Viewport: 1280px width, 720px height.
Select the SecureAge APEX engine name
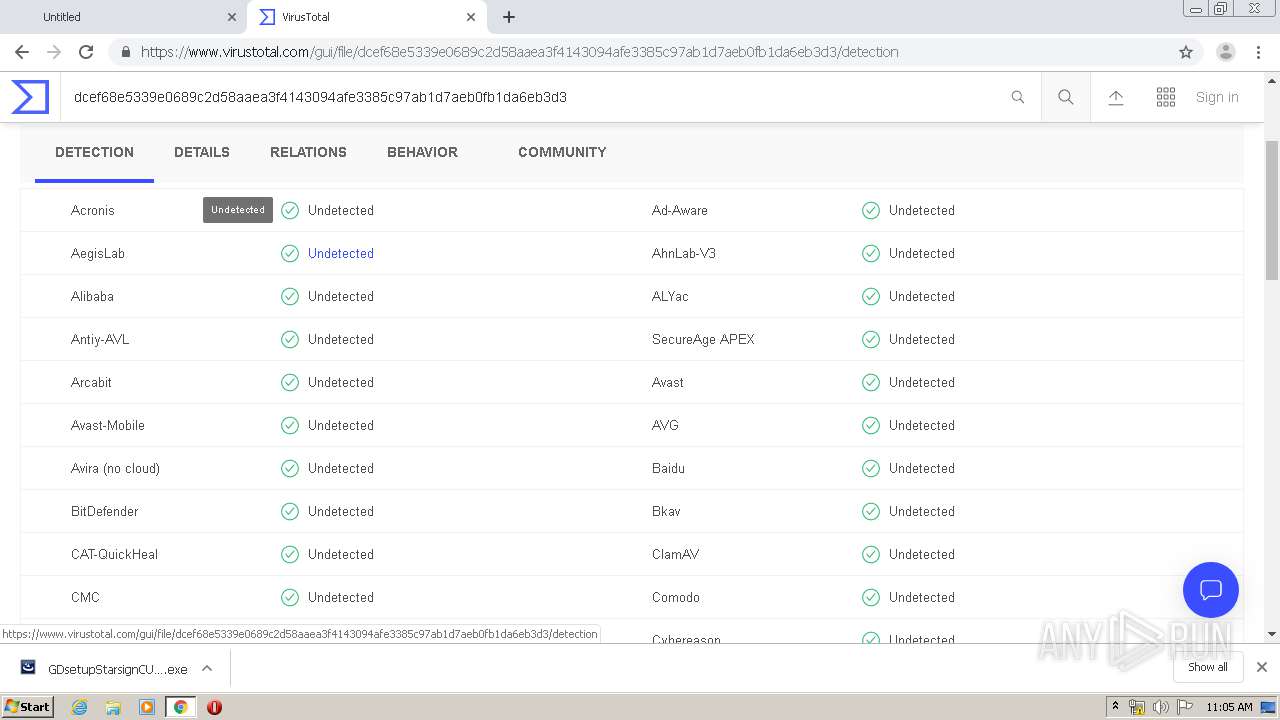(x=703, y=339)
